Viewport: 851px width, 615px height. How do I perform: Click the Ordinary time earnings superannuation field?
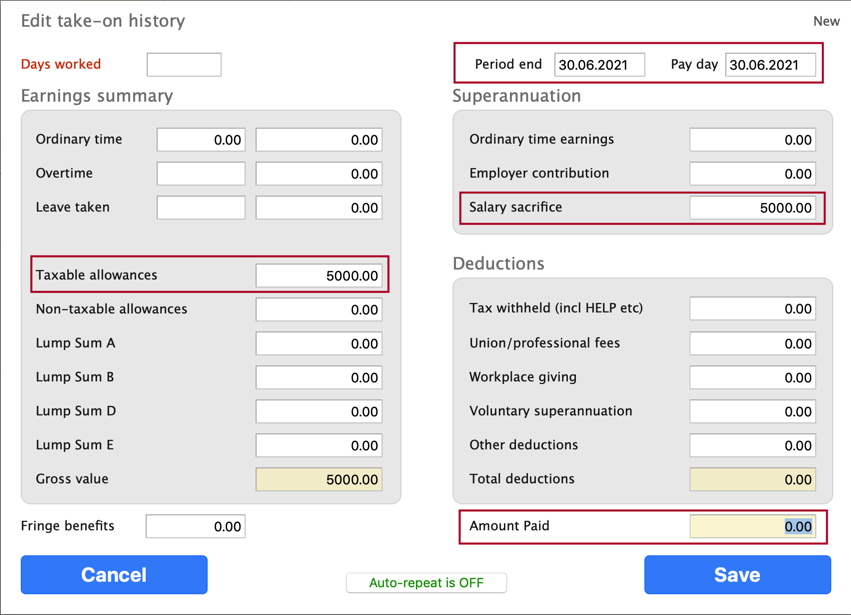click(x=753, y=140)
